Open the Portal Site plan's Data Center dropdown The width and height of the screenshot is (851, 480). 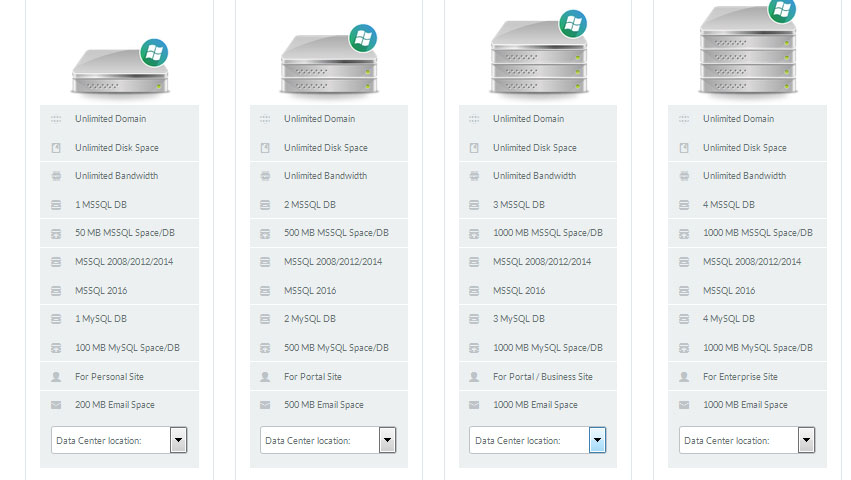[x=328, y=440]
